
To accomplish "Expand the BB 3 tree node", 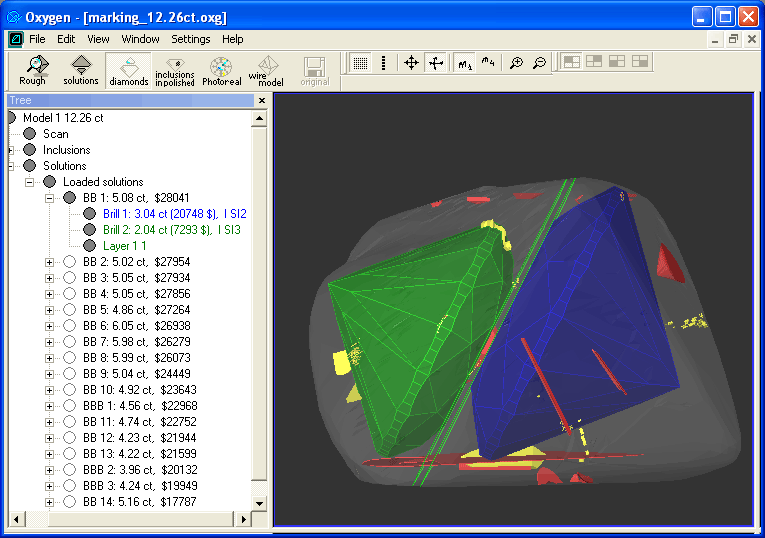I will coord(50,278).
